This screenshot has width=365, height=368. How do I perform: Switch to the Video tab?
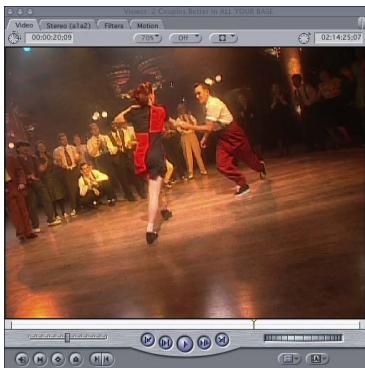[24, 25]
